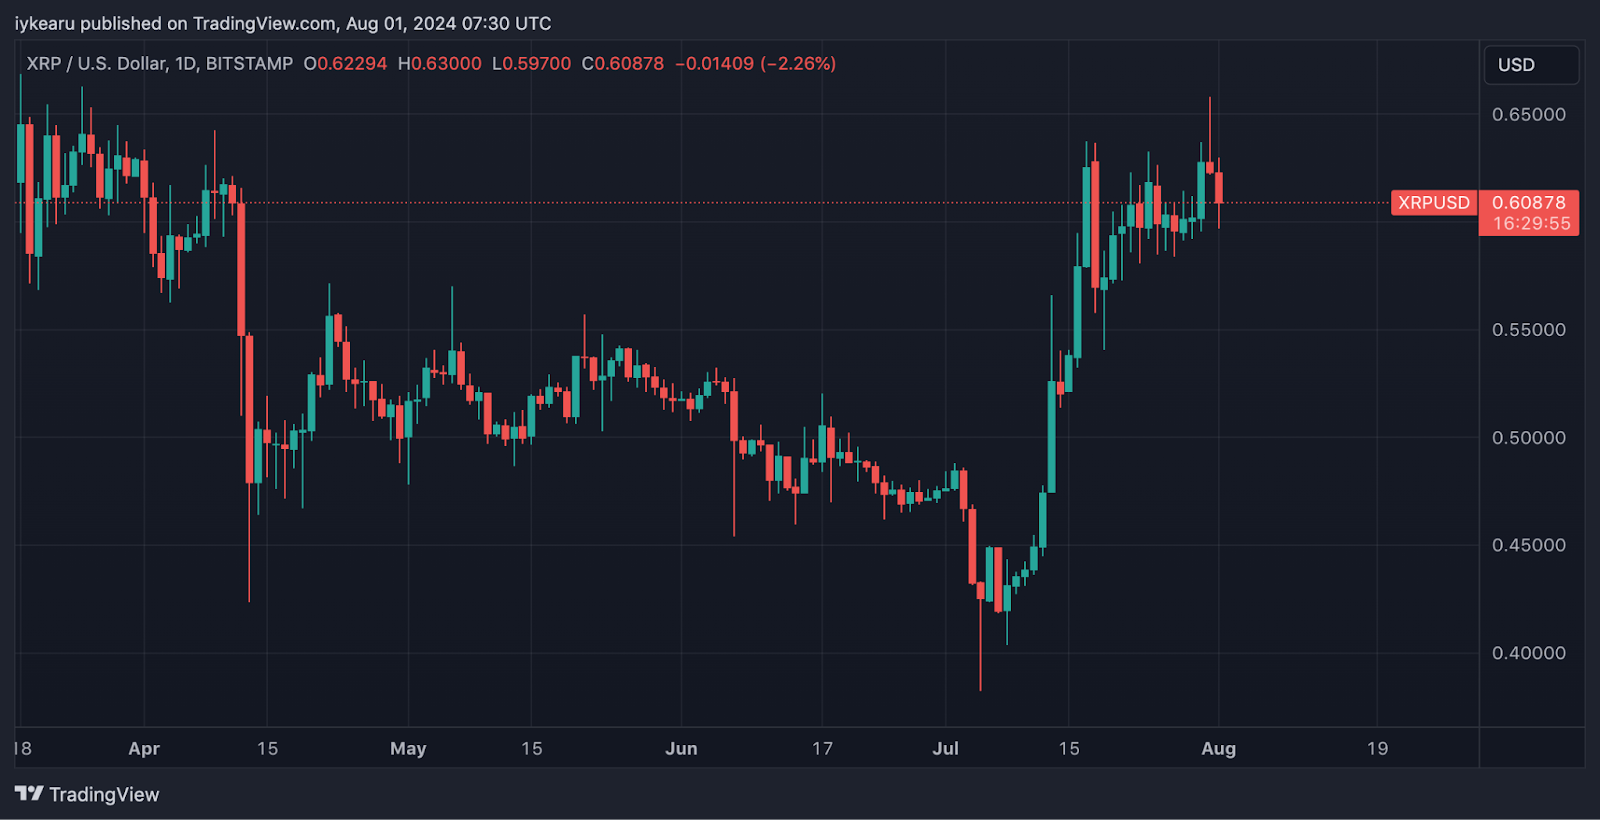
Task: Click the 0.40000 price axis label
Action: [1529, 653]
